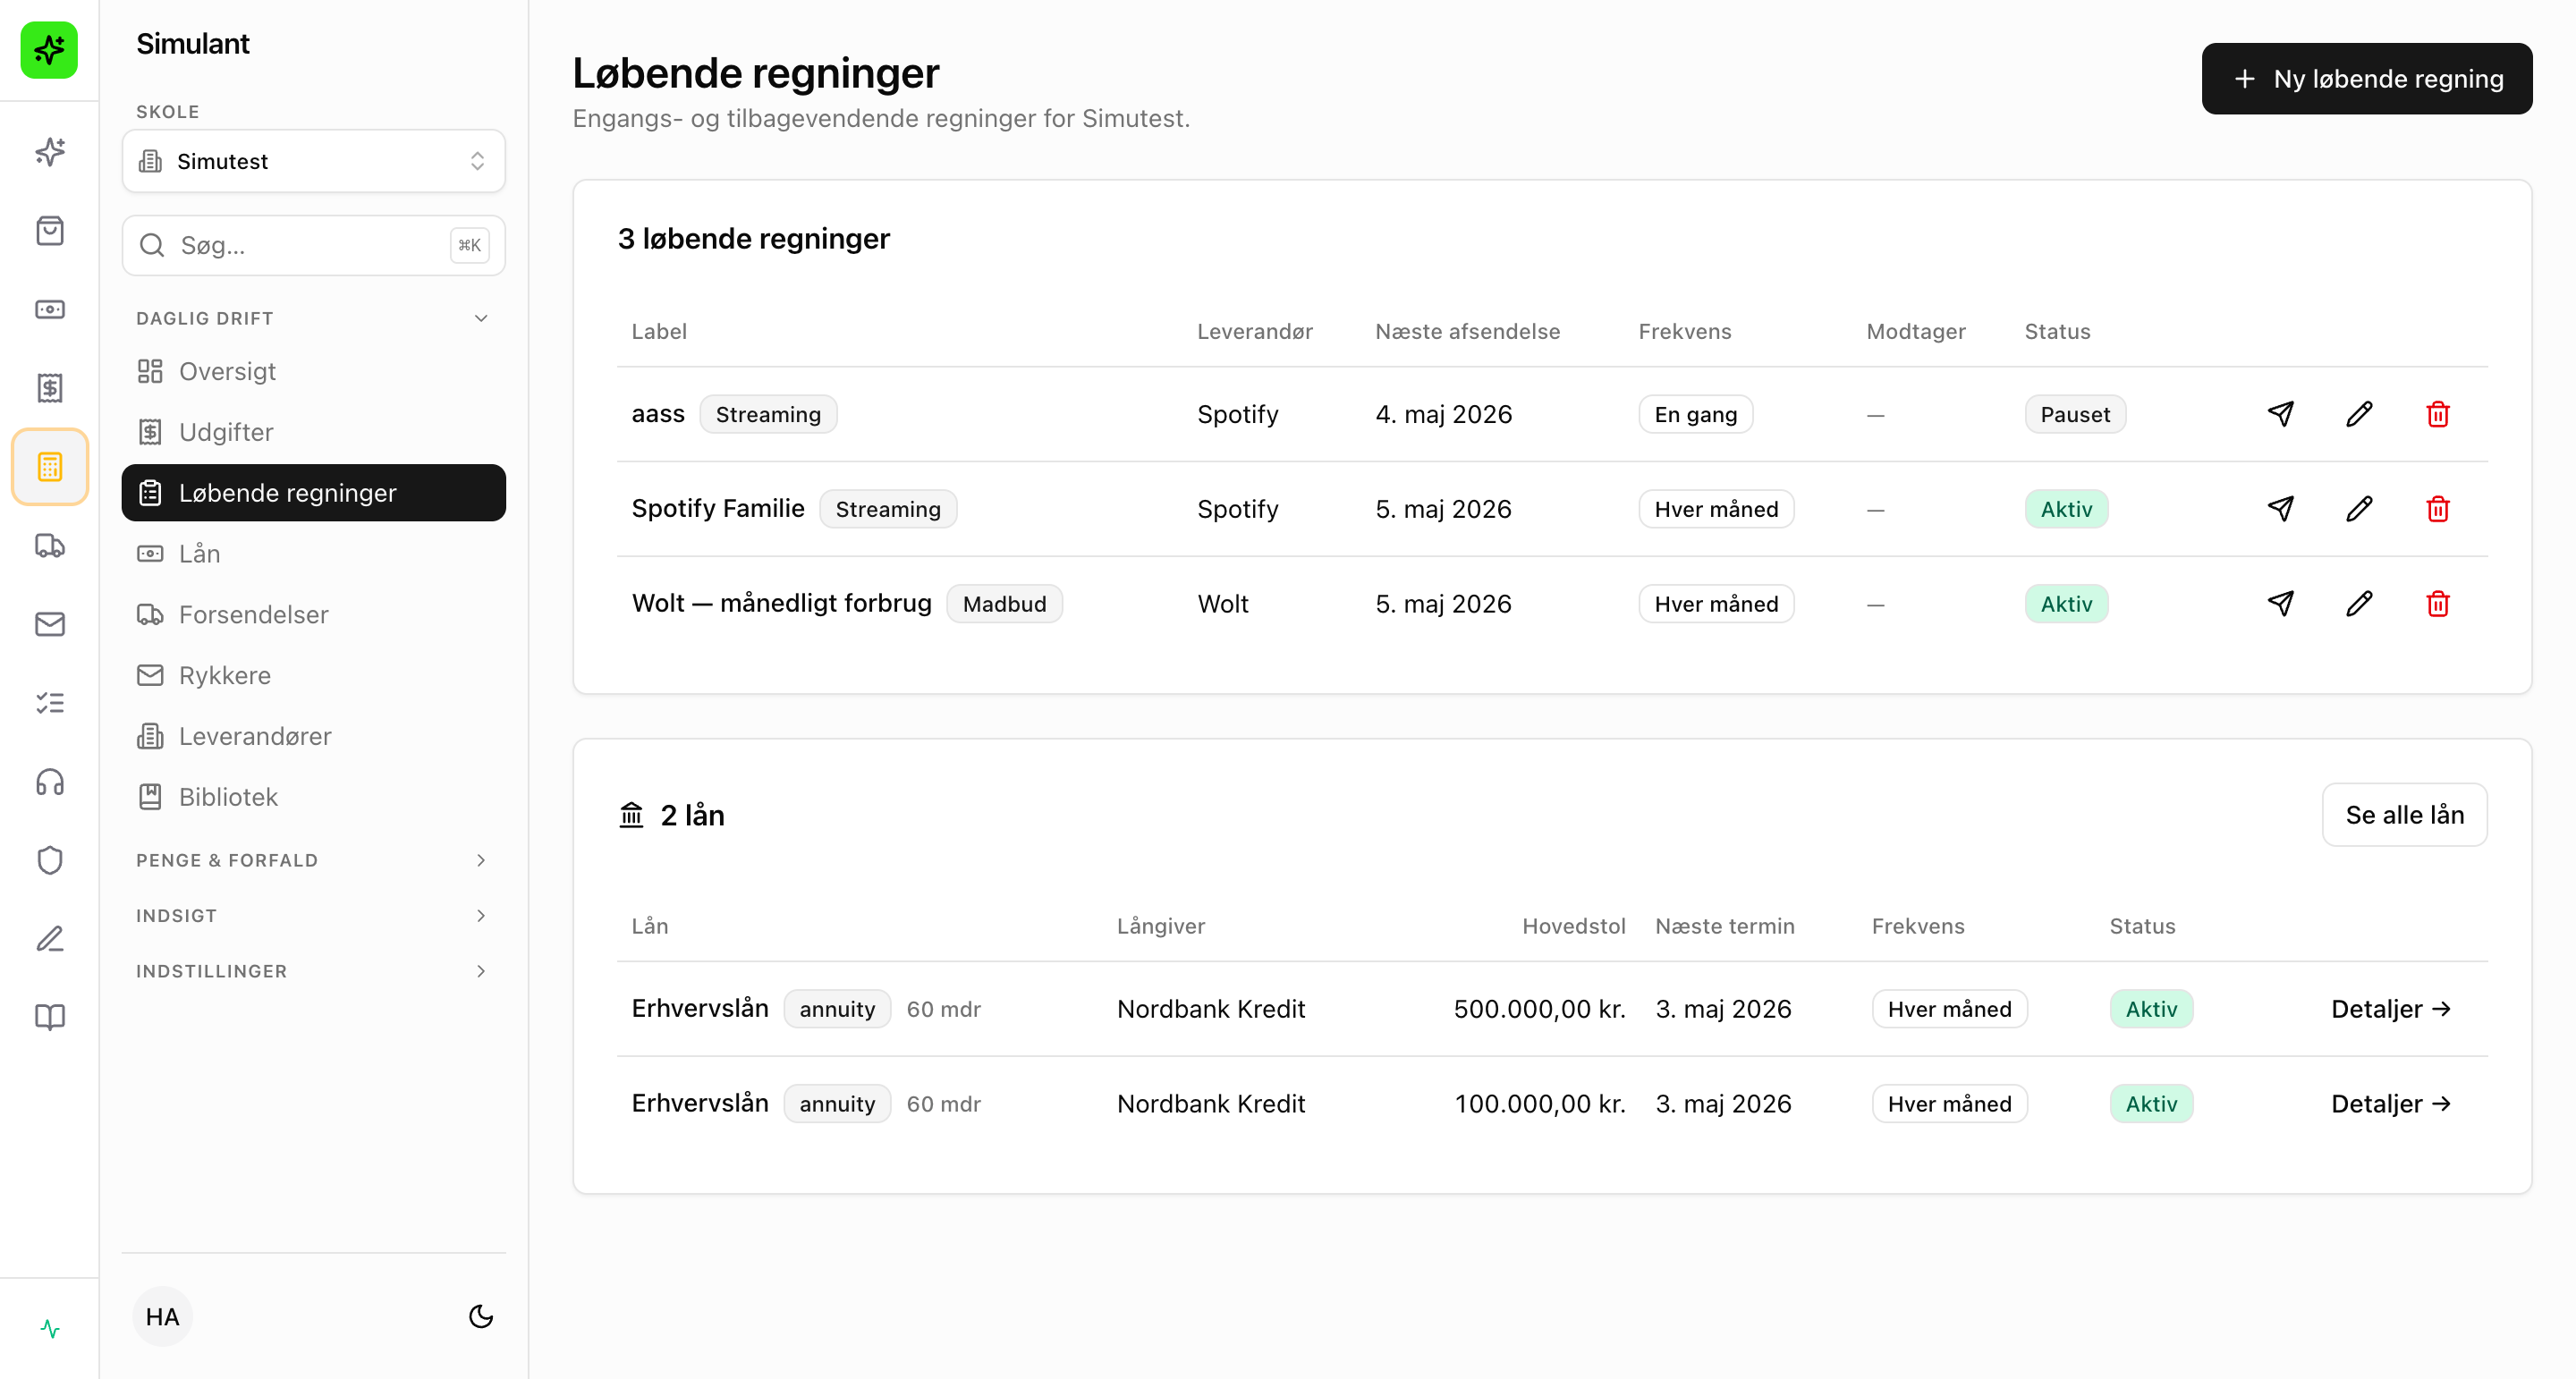Open Udgifter in the sidebar
This screenshot has height=1379, width=2576.
click(314, 432)
